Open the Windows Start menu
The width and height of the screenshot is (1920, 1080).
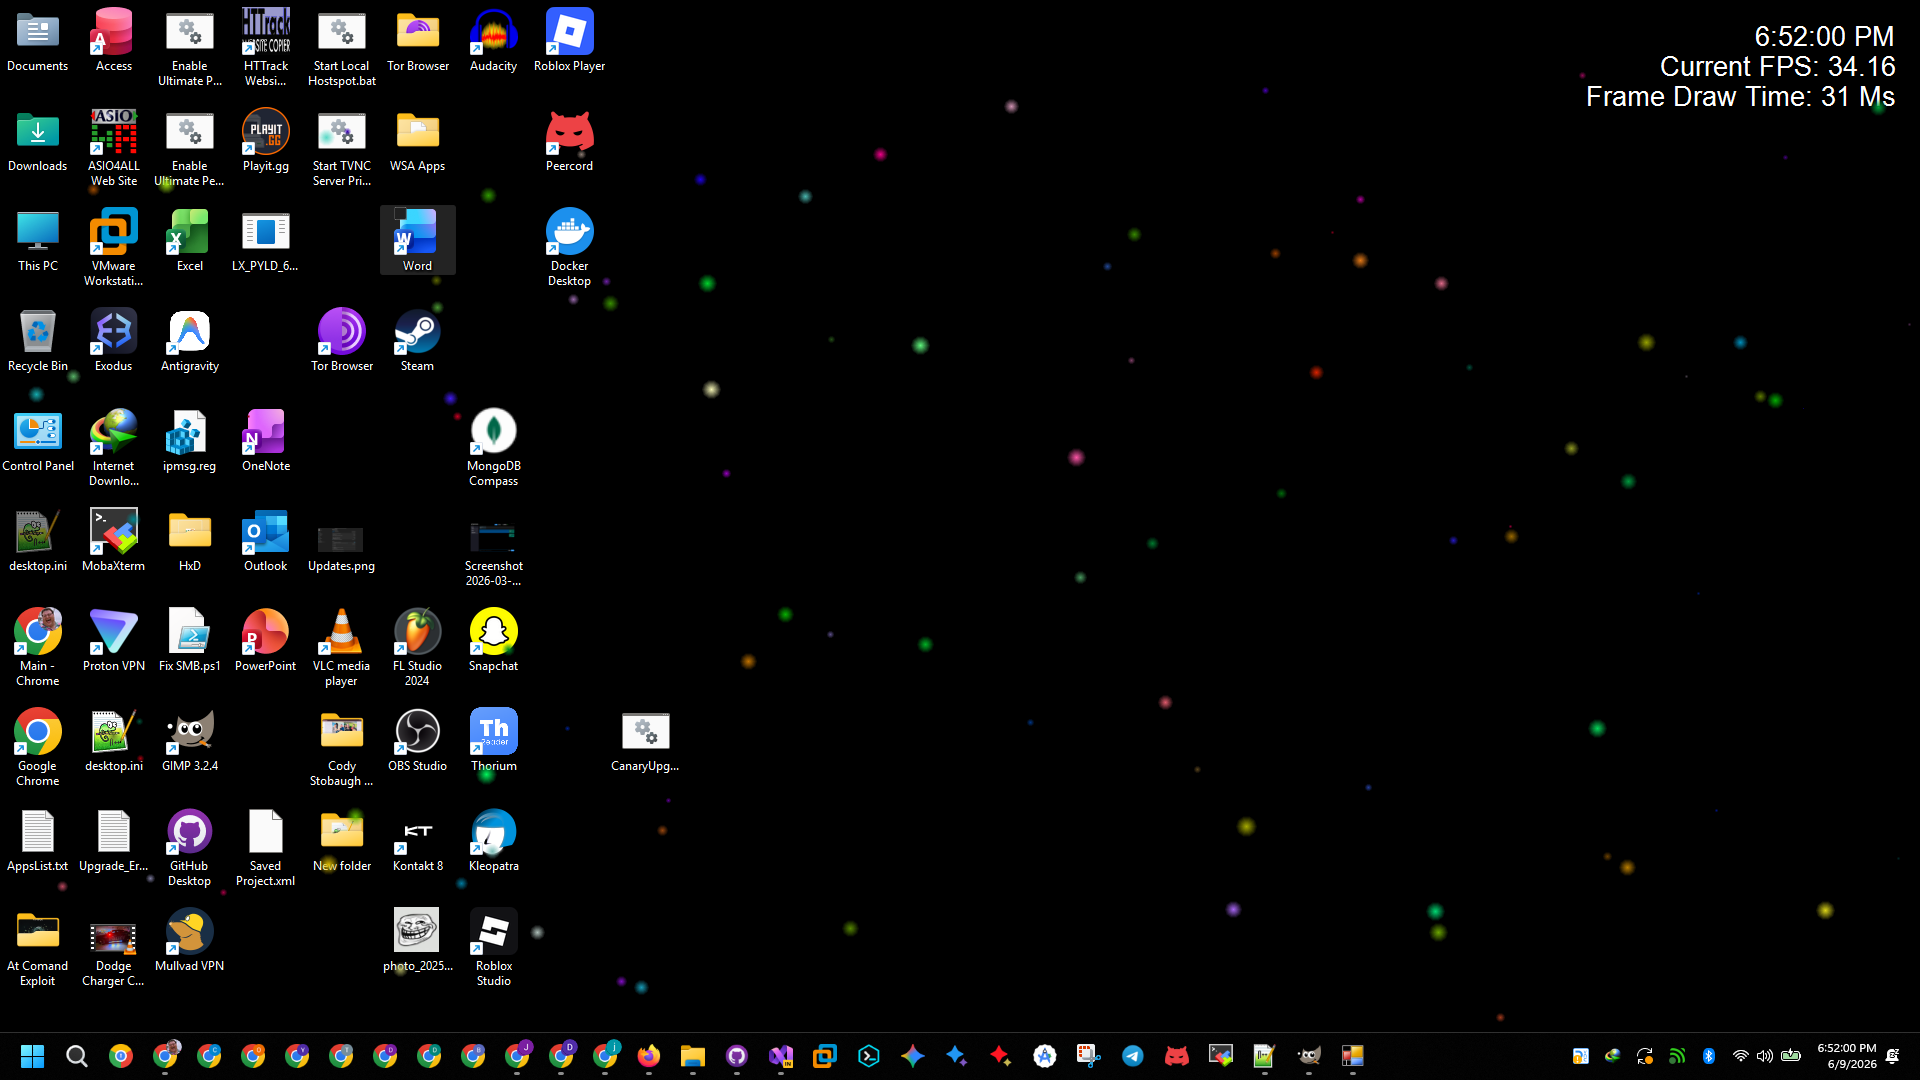(32, 1056)
